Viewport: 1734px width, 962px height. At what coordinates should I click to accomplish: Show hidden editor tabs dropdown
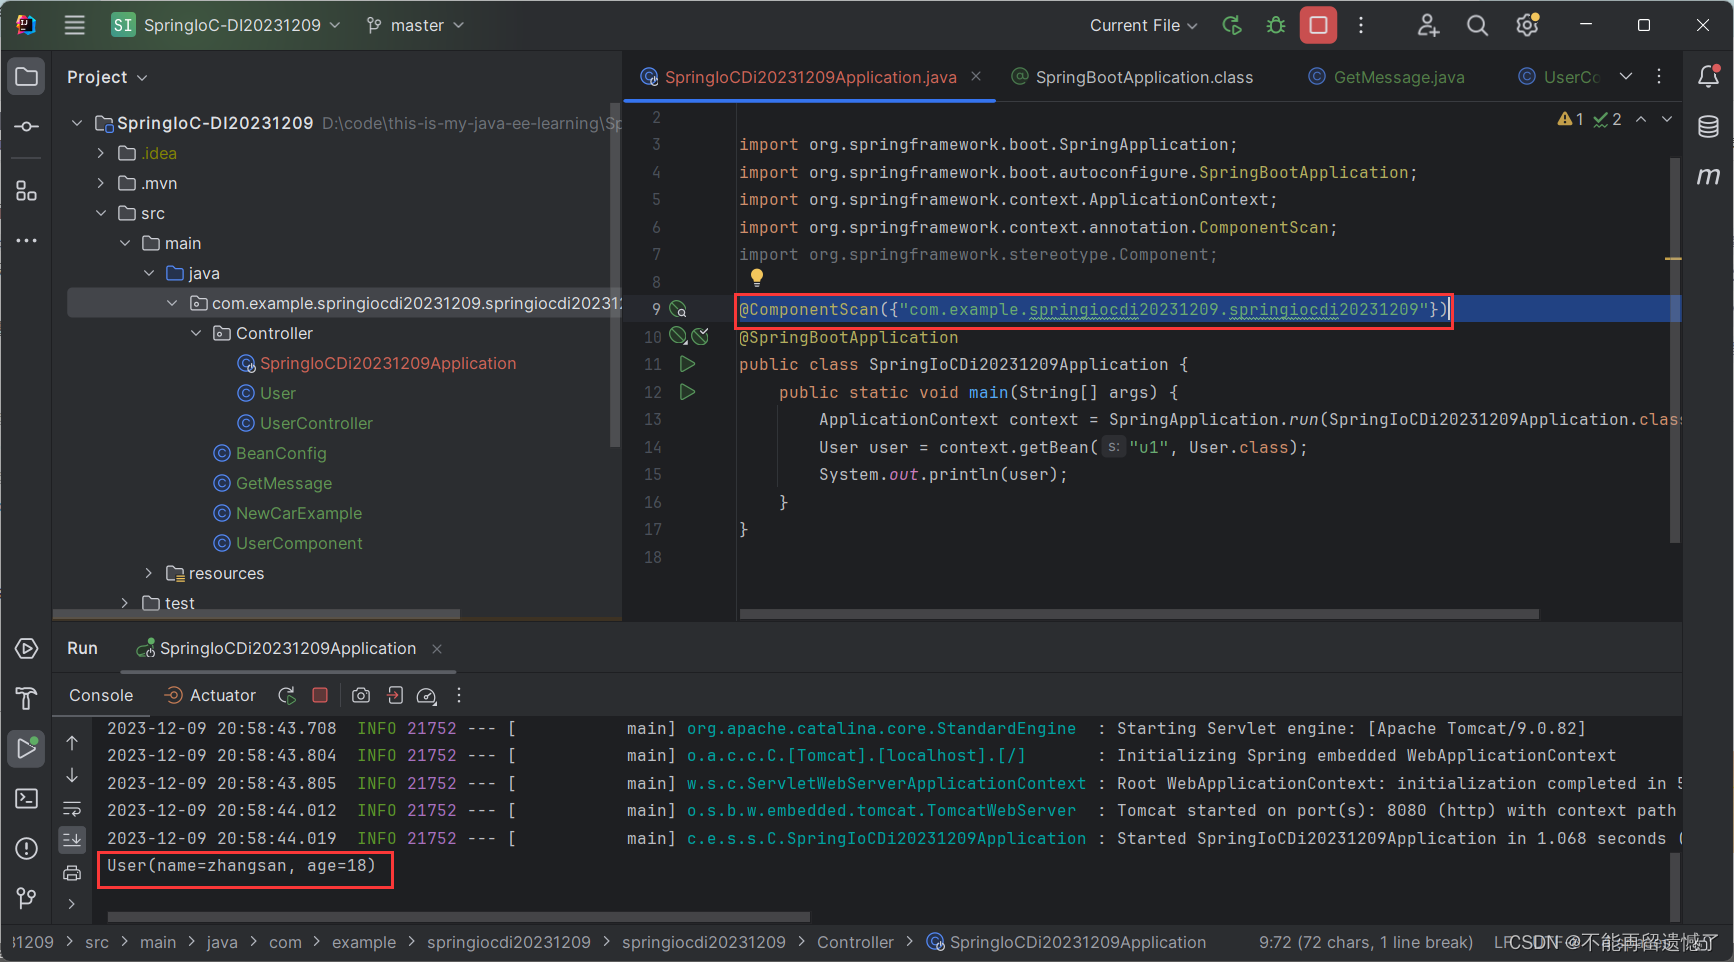click(1626, 76)
